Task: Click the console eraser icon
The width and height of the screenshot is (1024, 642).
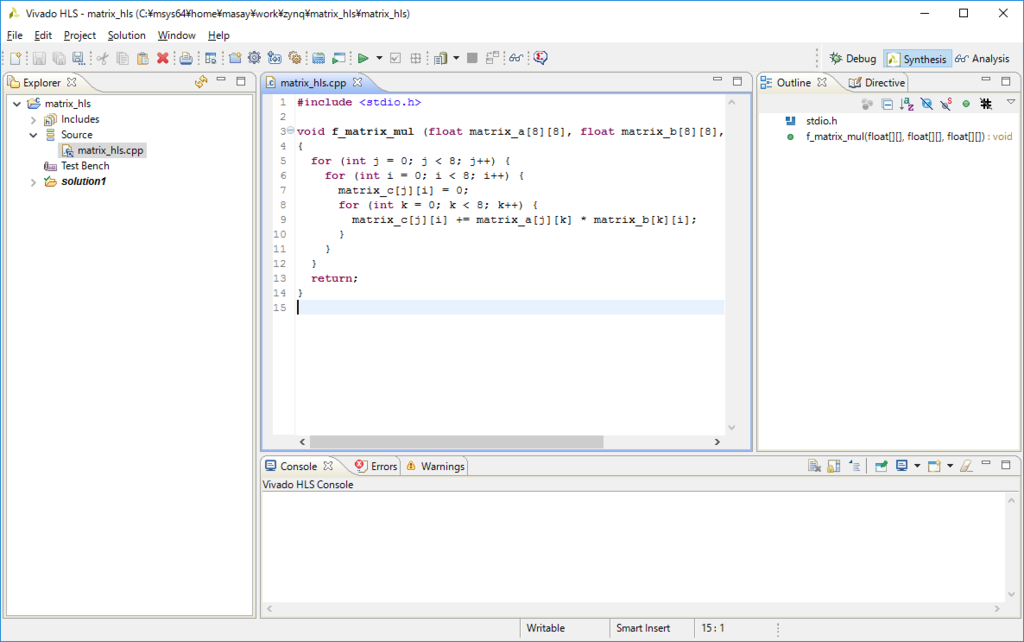Action: [967, 466]
